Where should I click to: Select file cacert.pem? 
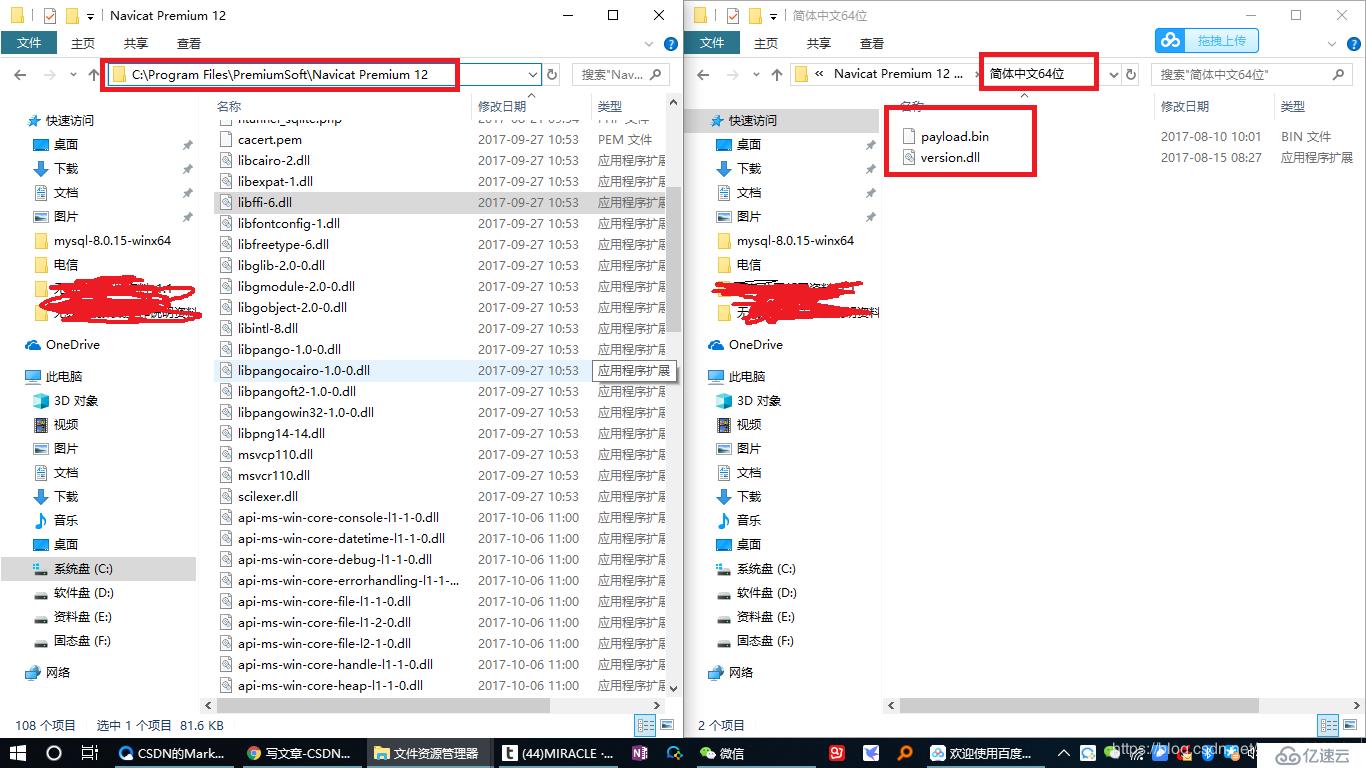click(x=269, y=139)
